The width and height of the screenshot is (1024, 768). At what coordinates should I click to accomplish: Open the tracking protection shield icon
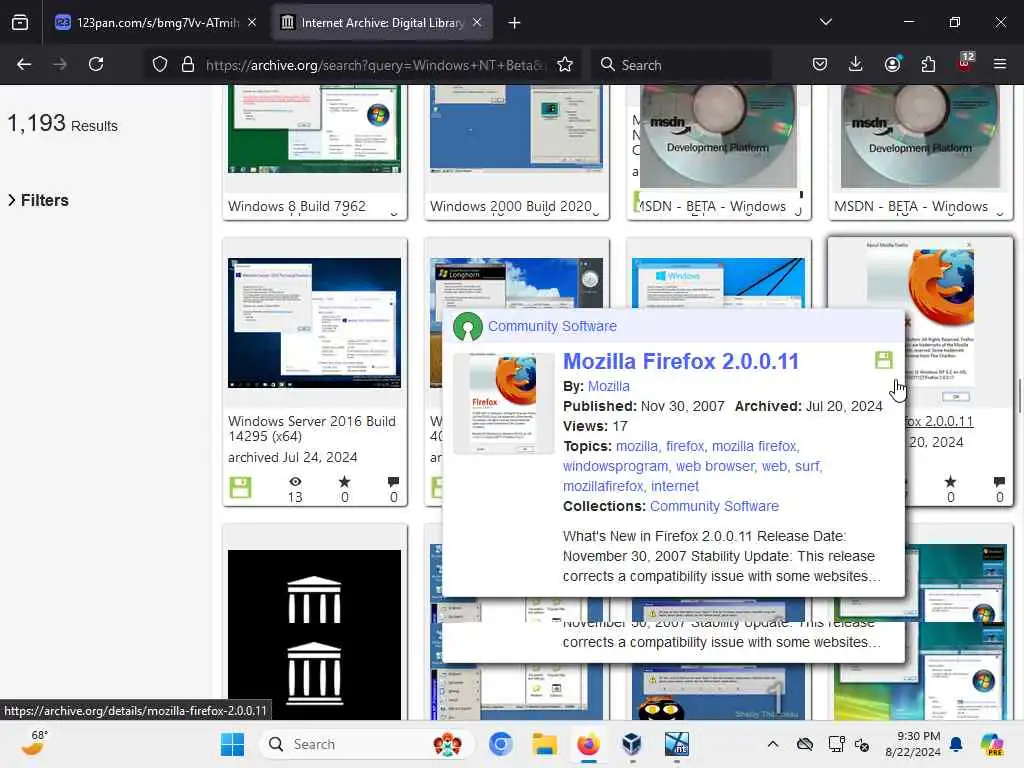tap(160, 64)
